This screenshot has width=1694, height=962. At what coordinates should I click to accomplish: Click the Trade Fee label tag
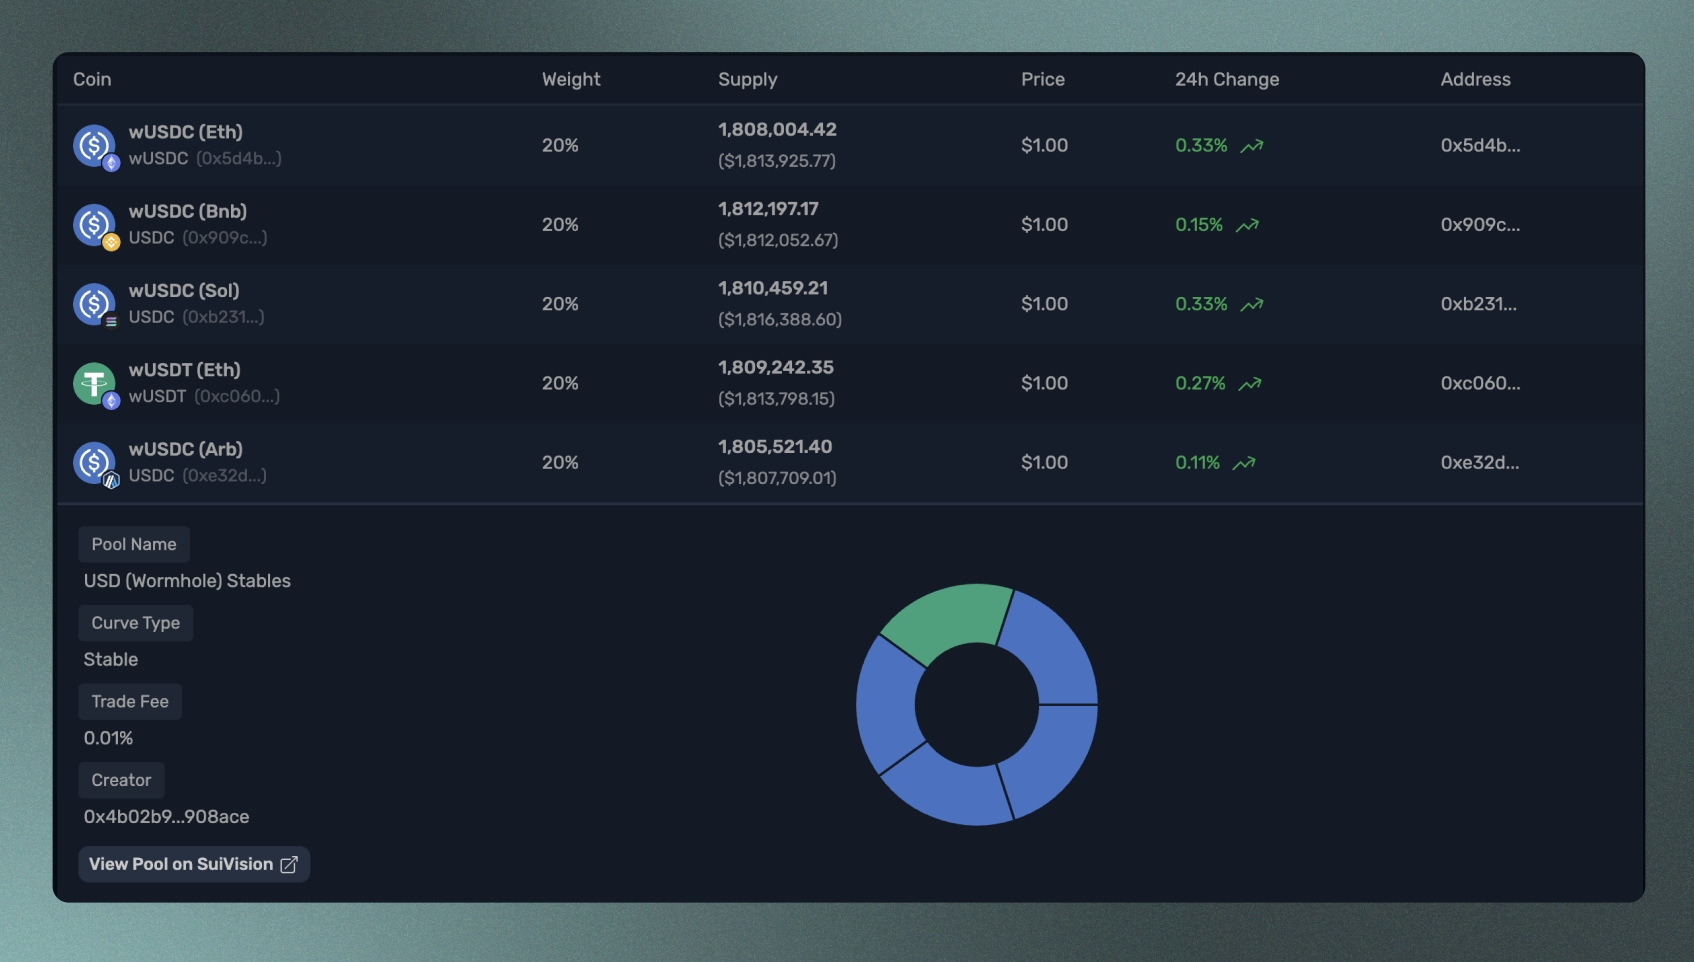click(x=130, y=702)
